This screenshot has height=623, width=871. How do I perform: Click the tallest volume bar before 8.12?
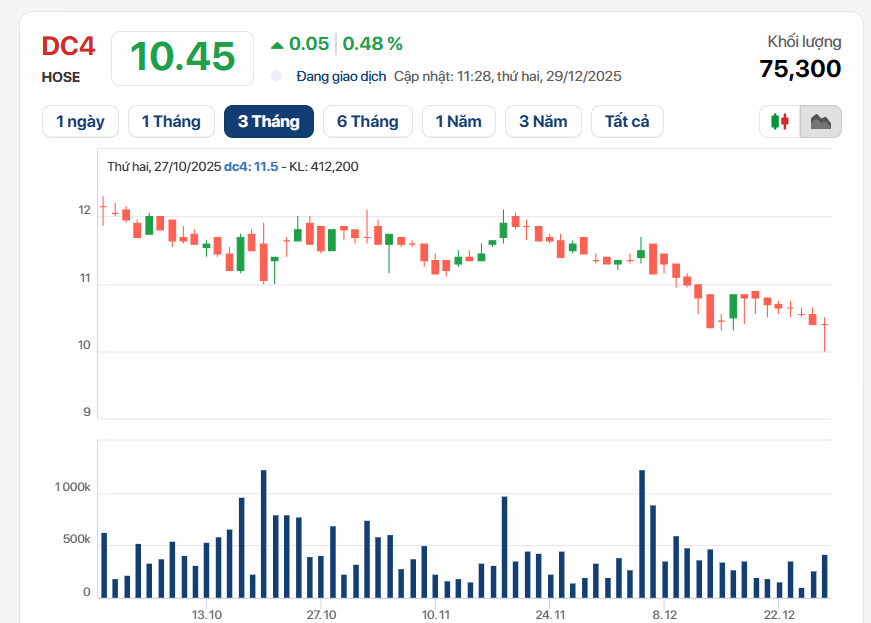pos(642,532)
